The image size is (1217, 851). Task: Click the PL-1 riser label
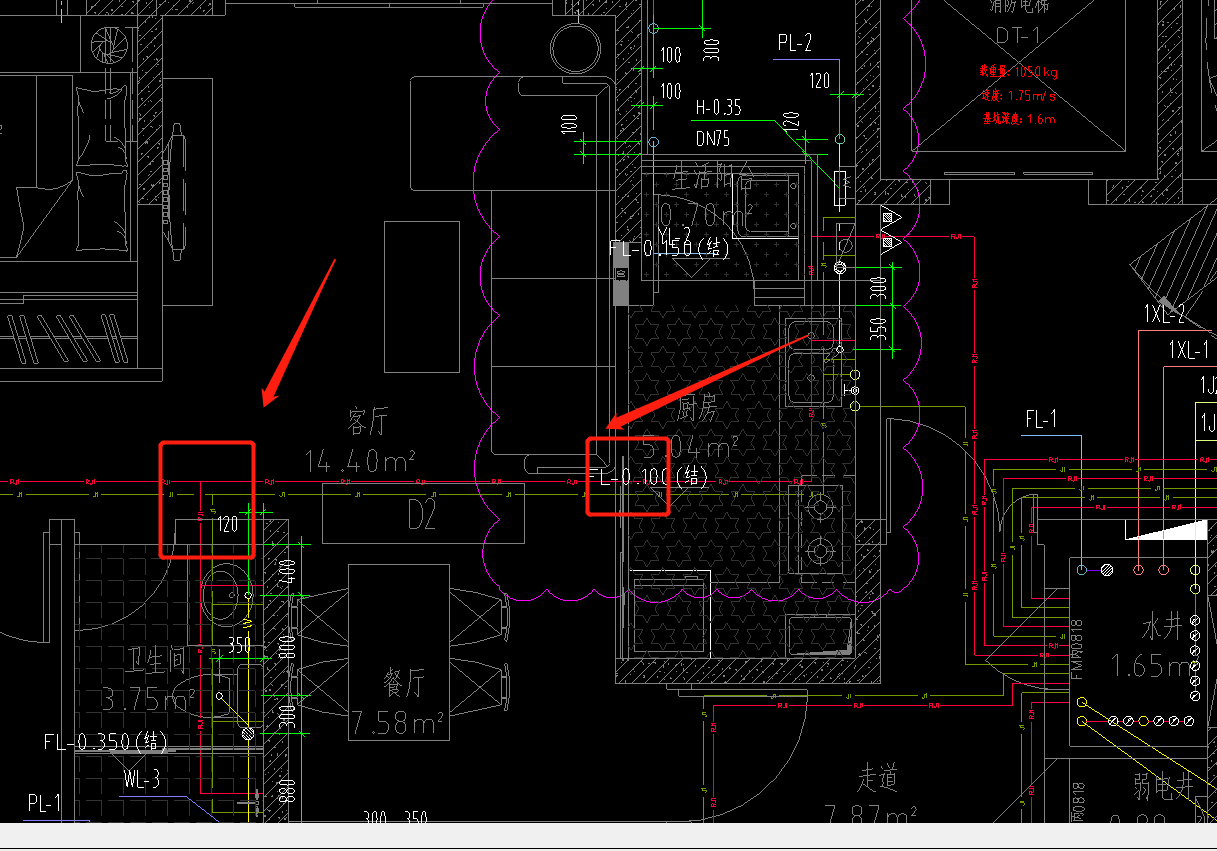(x=44, y=804)
